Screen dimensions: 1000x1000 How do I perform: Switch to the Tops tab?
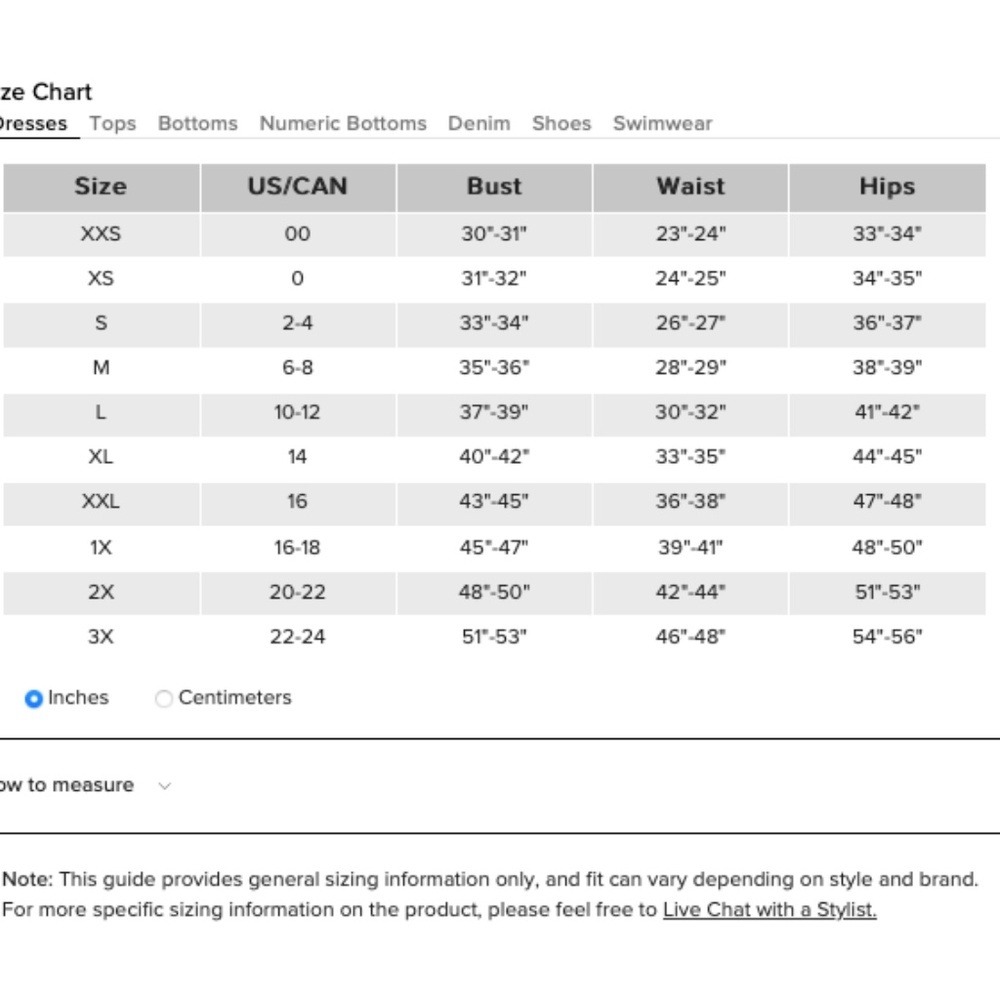(x=113, y=123)
